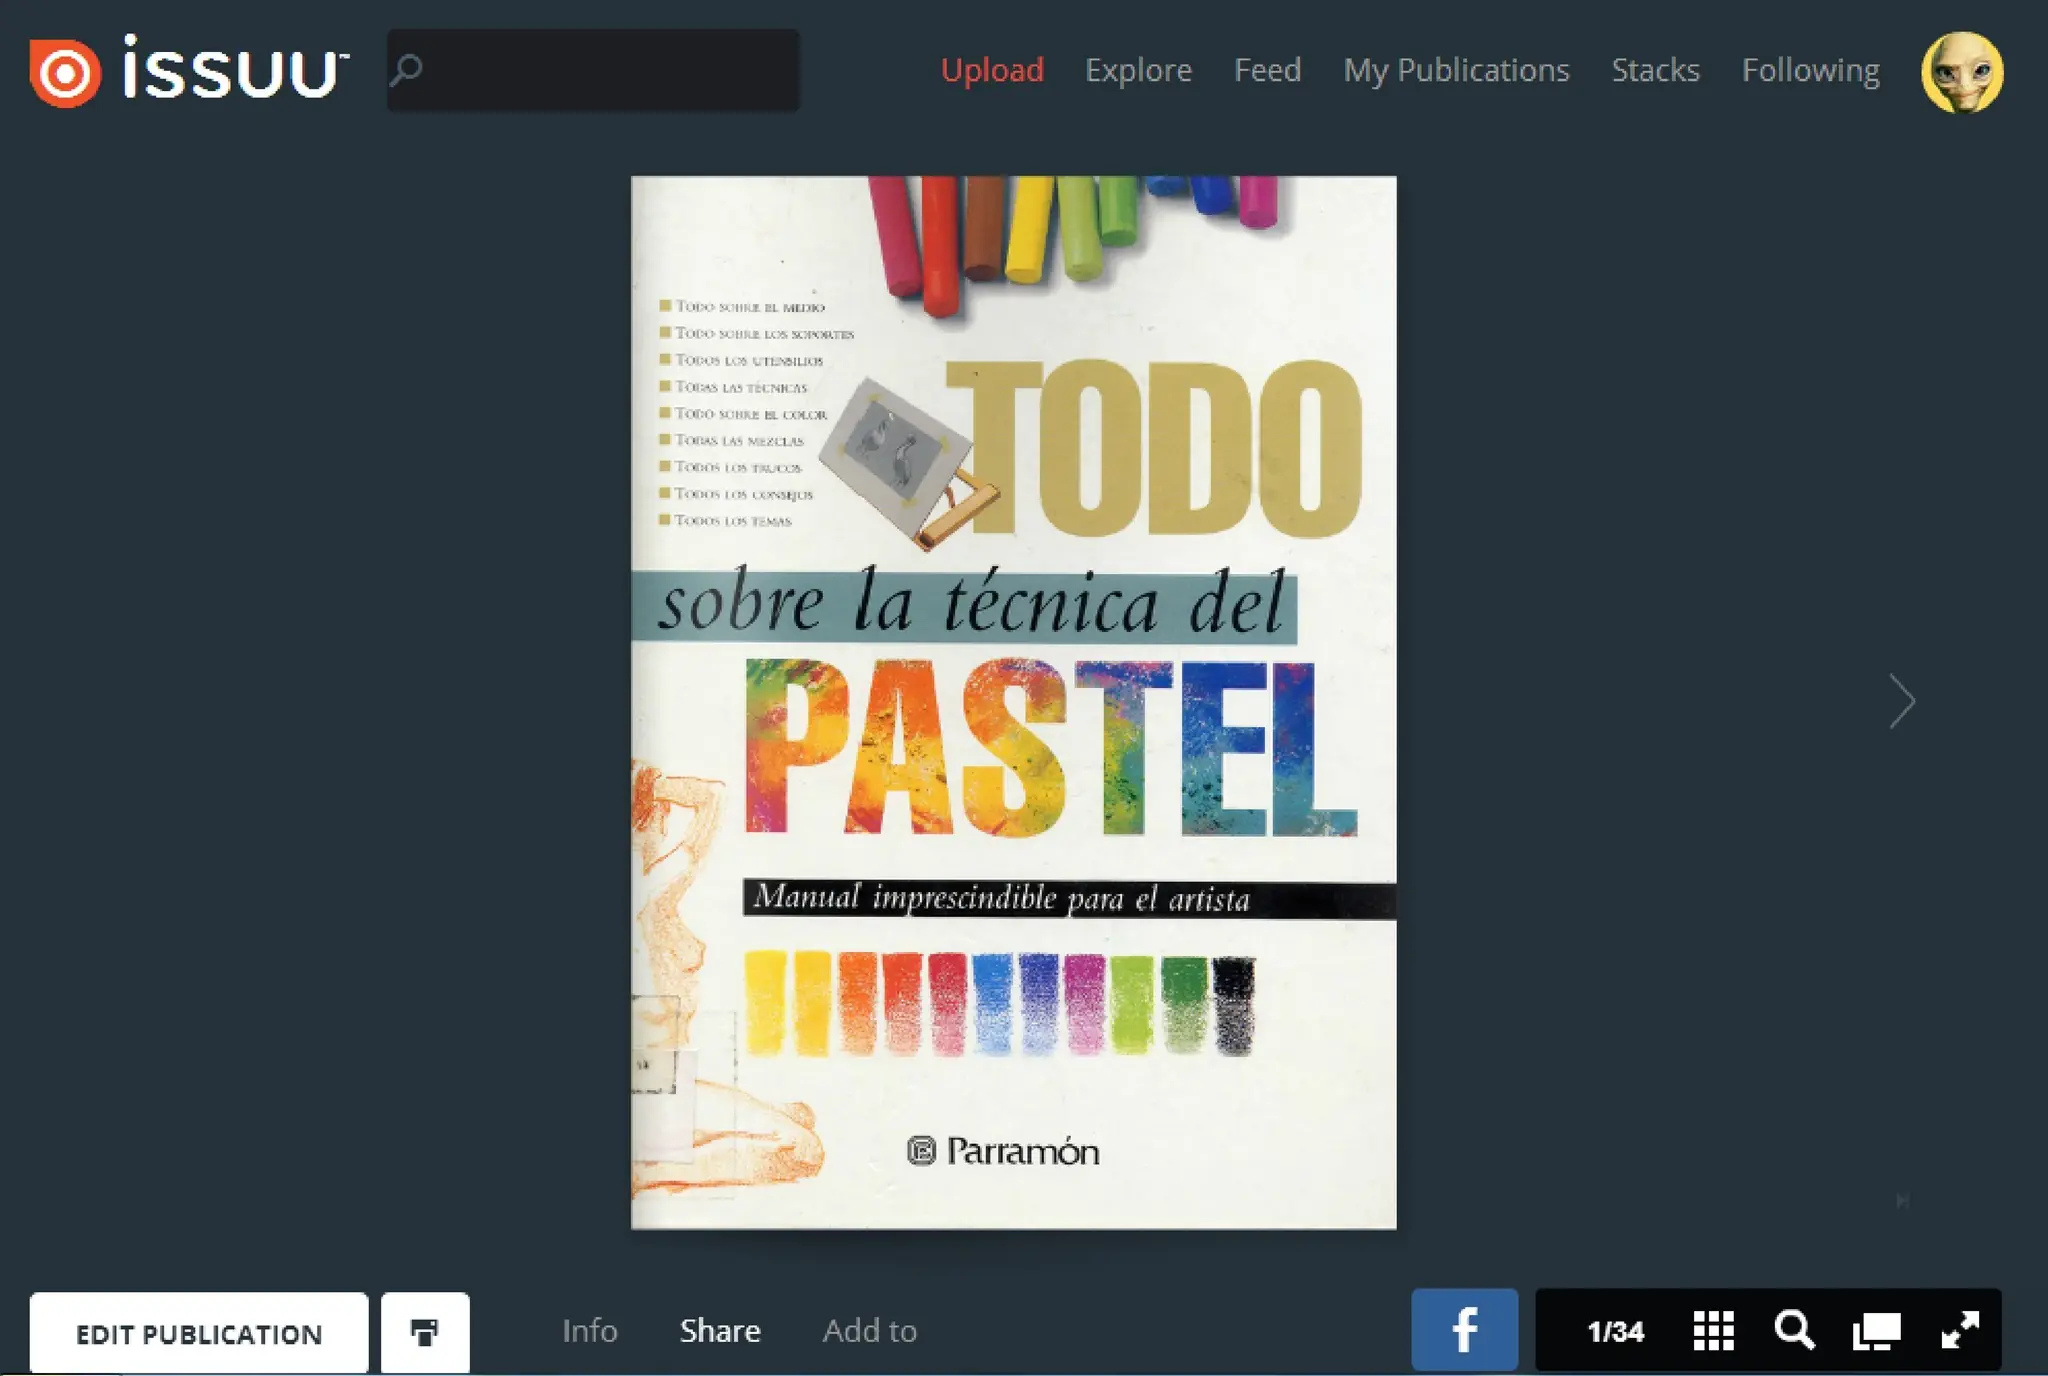Enter fullscreen mode
This screenshot has width=2048, height=1376.
(x=1960, y=1331)
